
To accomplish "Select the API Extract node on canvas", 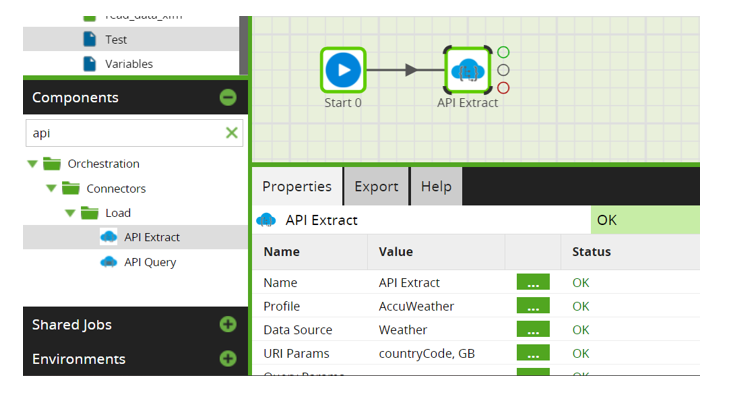I will coord(467,70).
